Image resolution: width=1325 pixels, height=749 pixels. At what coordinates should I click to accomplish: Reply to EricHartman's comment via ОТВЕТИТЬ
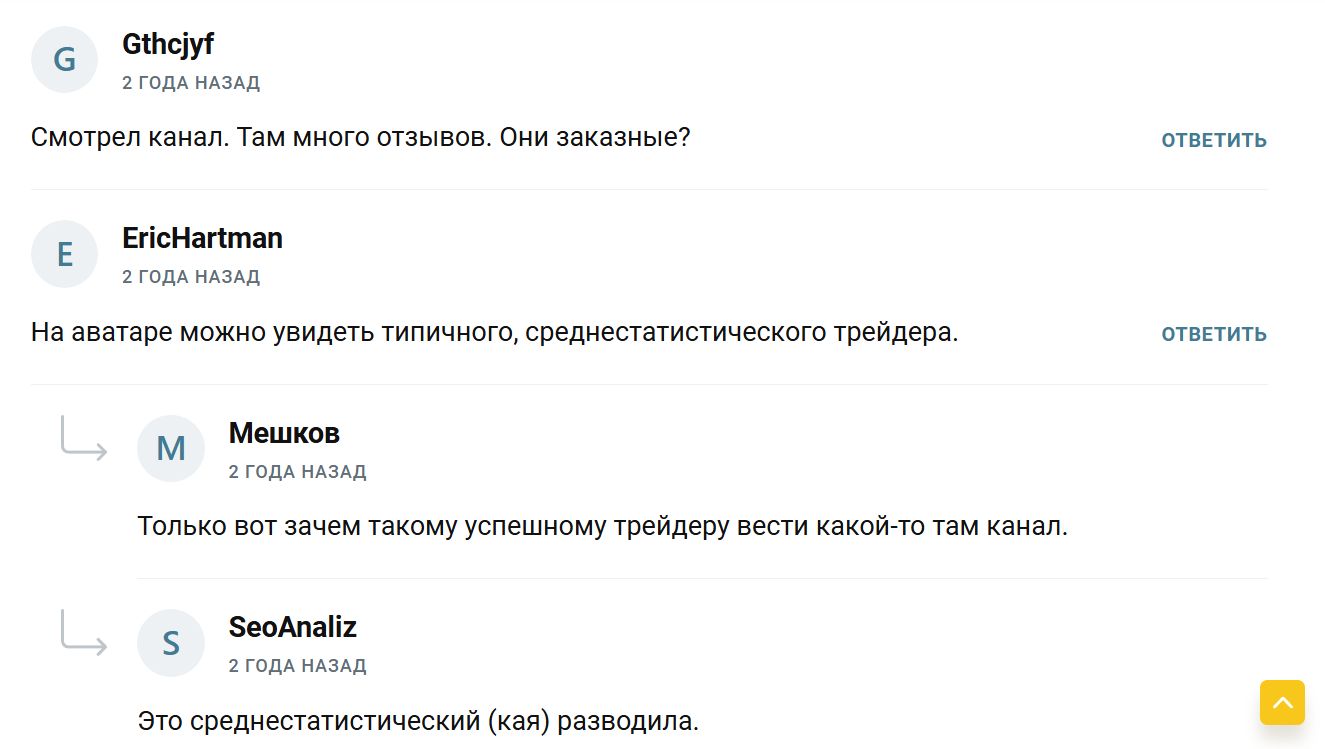1213,334
